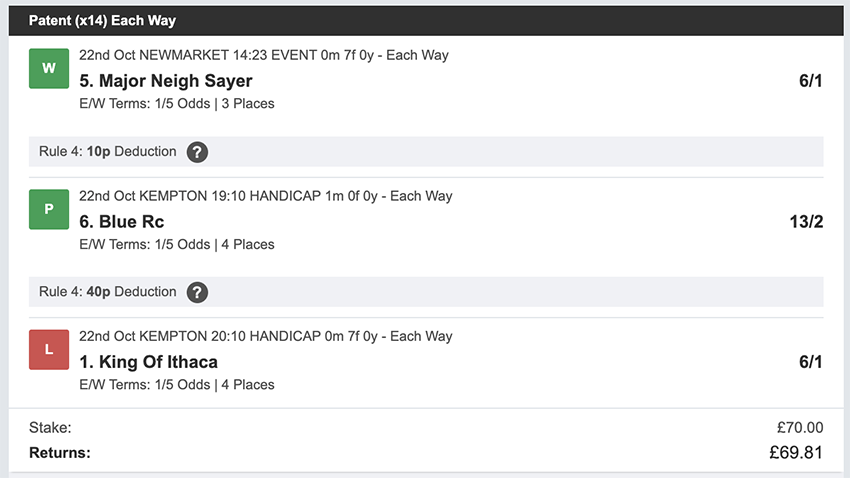Click the £70.00 stake amount
The image size is (850, 478).
click(799, 428)
